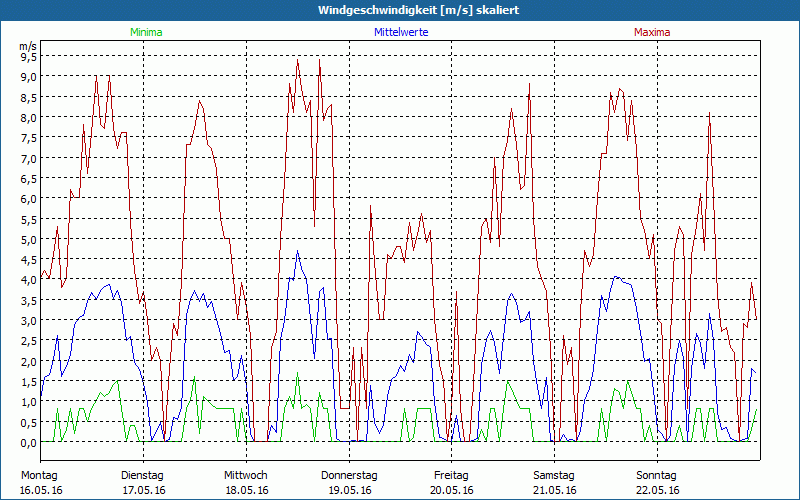Viewport: 800px width, 500px height.
Task: Select the 9,5 y-axis value
Action: (28, 57)
